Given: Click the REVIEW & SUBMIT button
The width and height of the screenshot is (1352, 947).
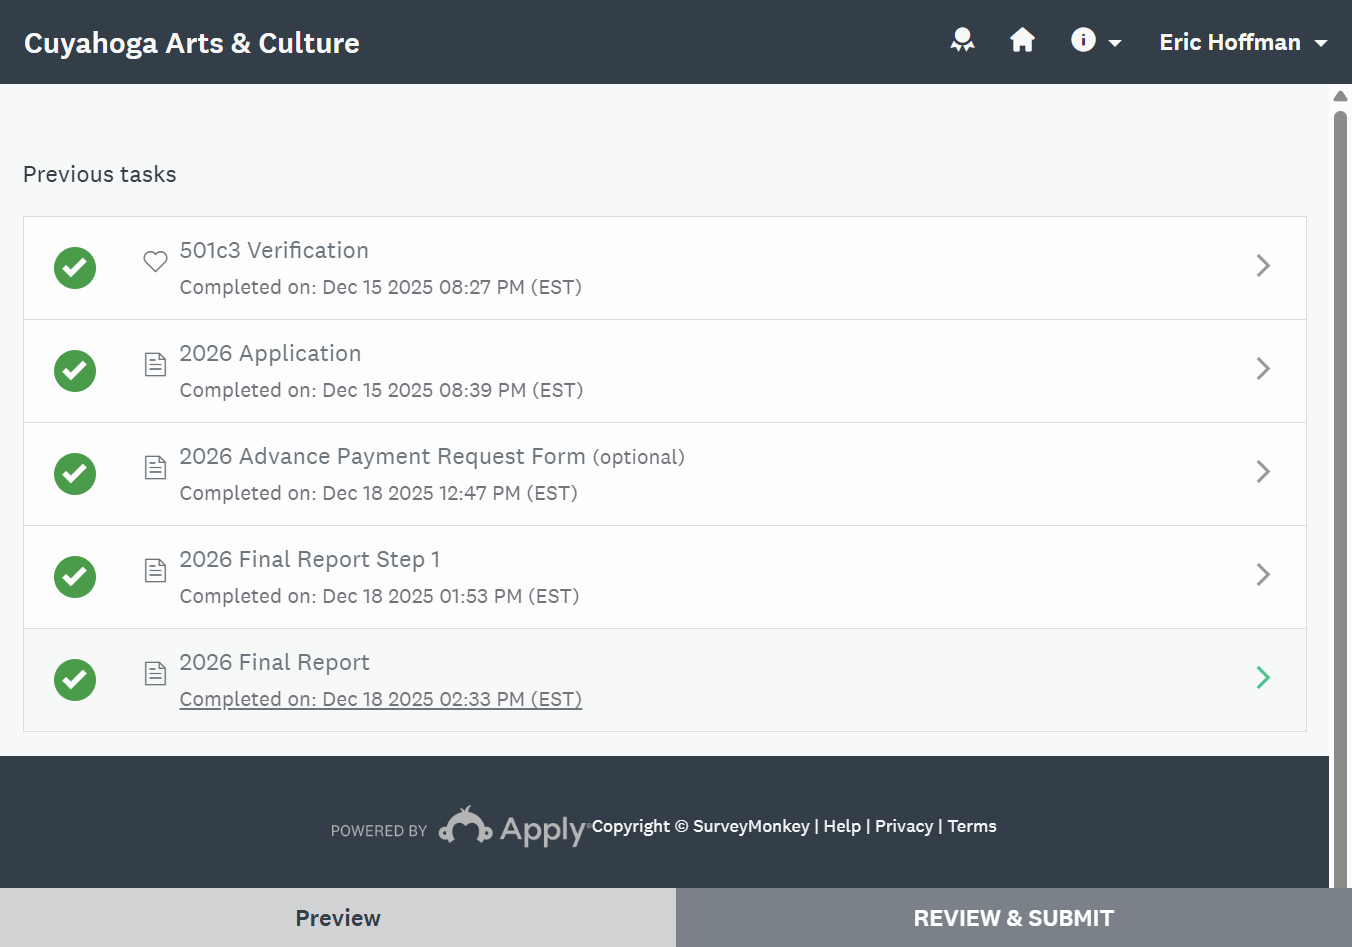Looking at the screenshot, I should [x=1014, y=918].
